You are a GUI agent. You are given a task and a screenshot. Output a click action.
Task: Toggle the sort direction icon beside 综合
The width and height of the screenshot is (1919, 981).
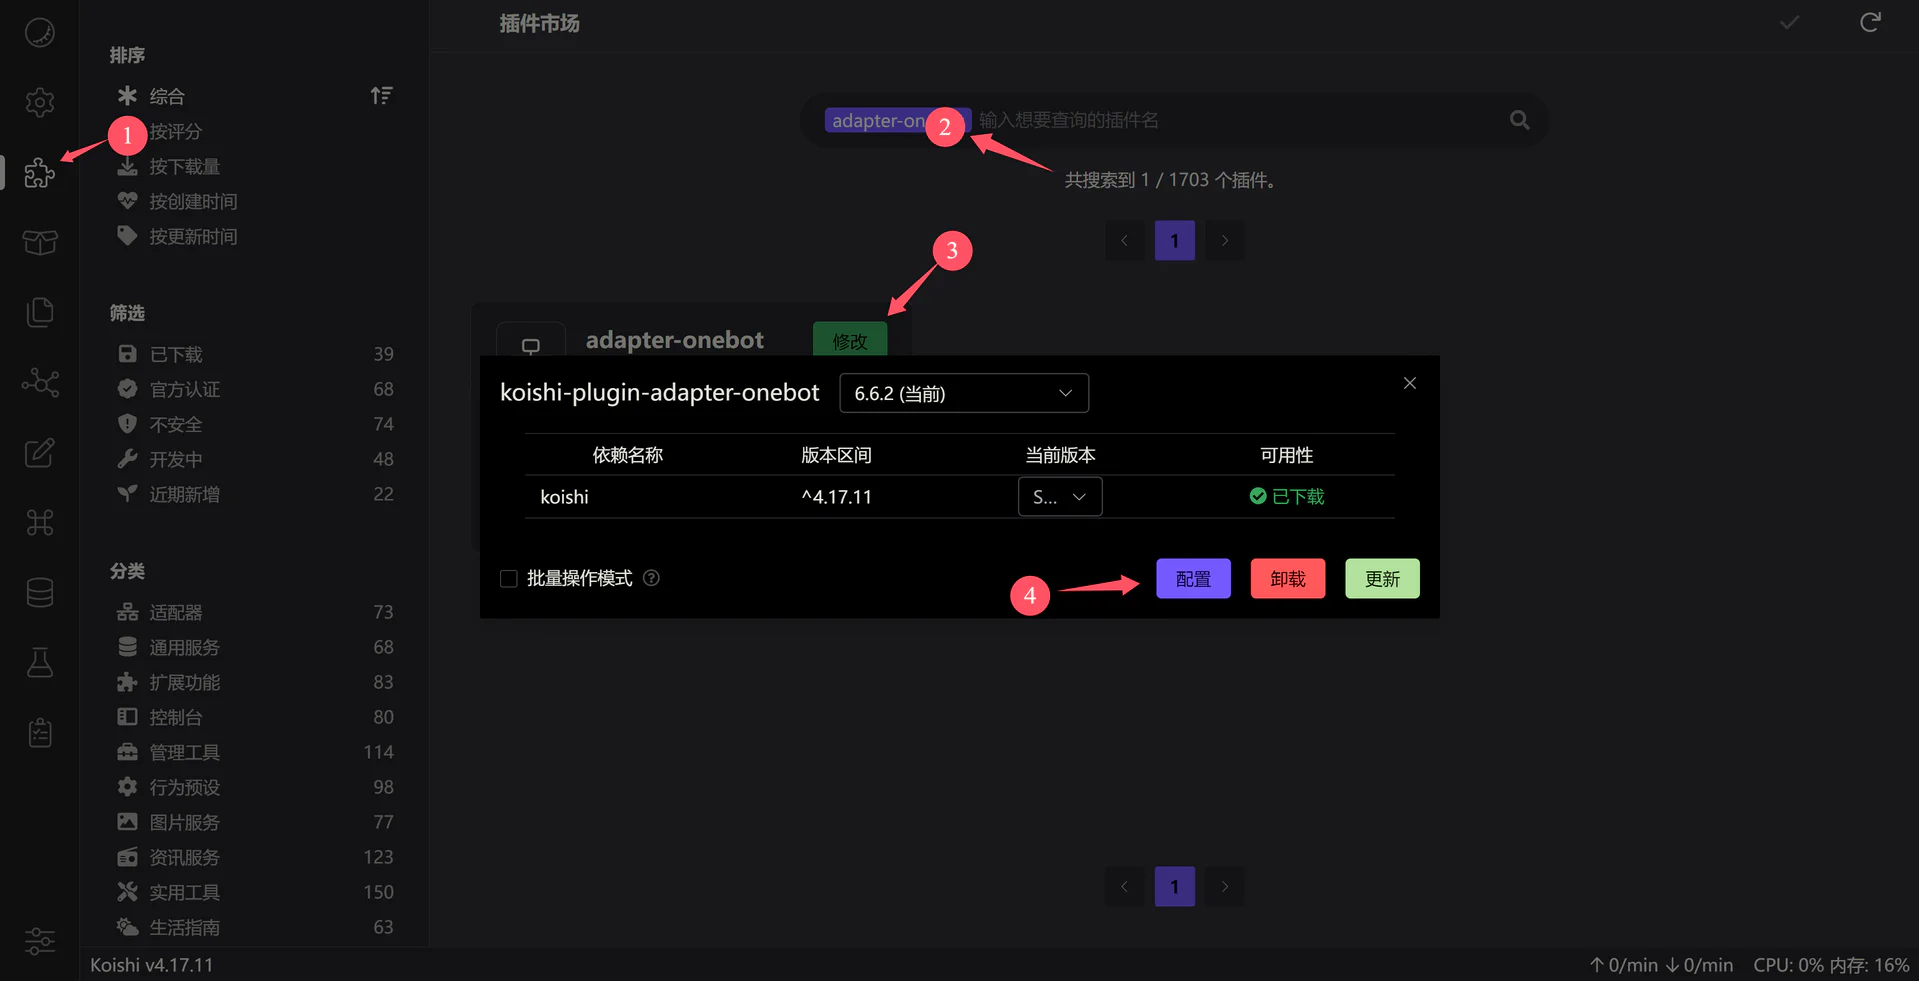click(x=381, y=96)
